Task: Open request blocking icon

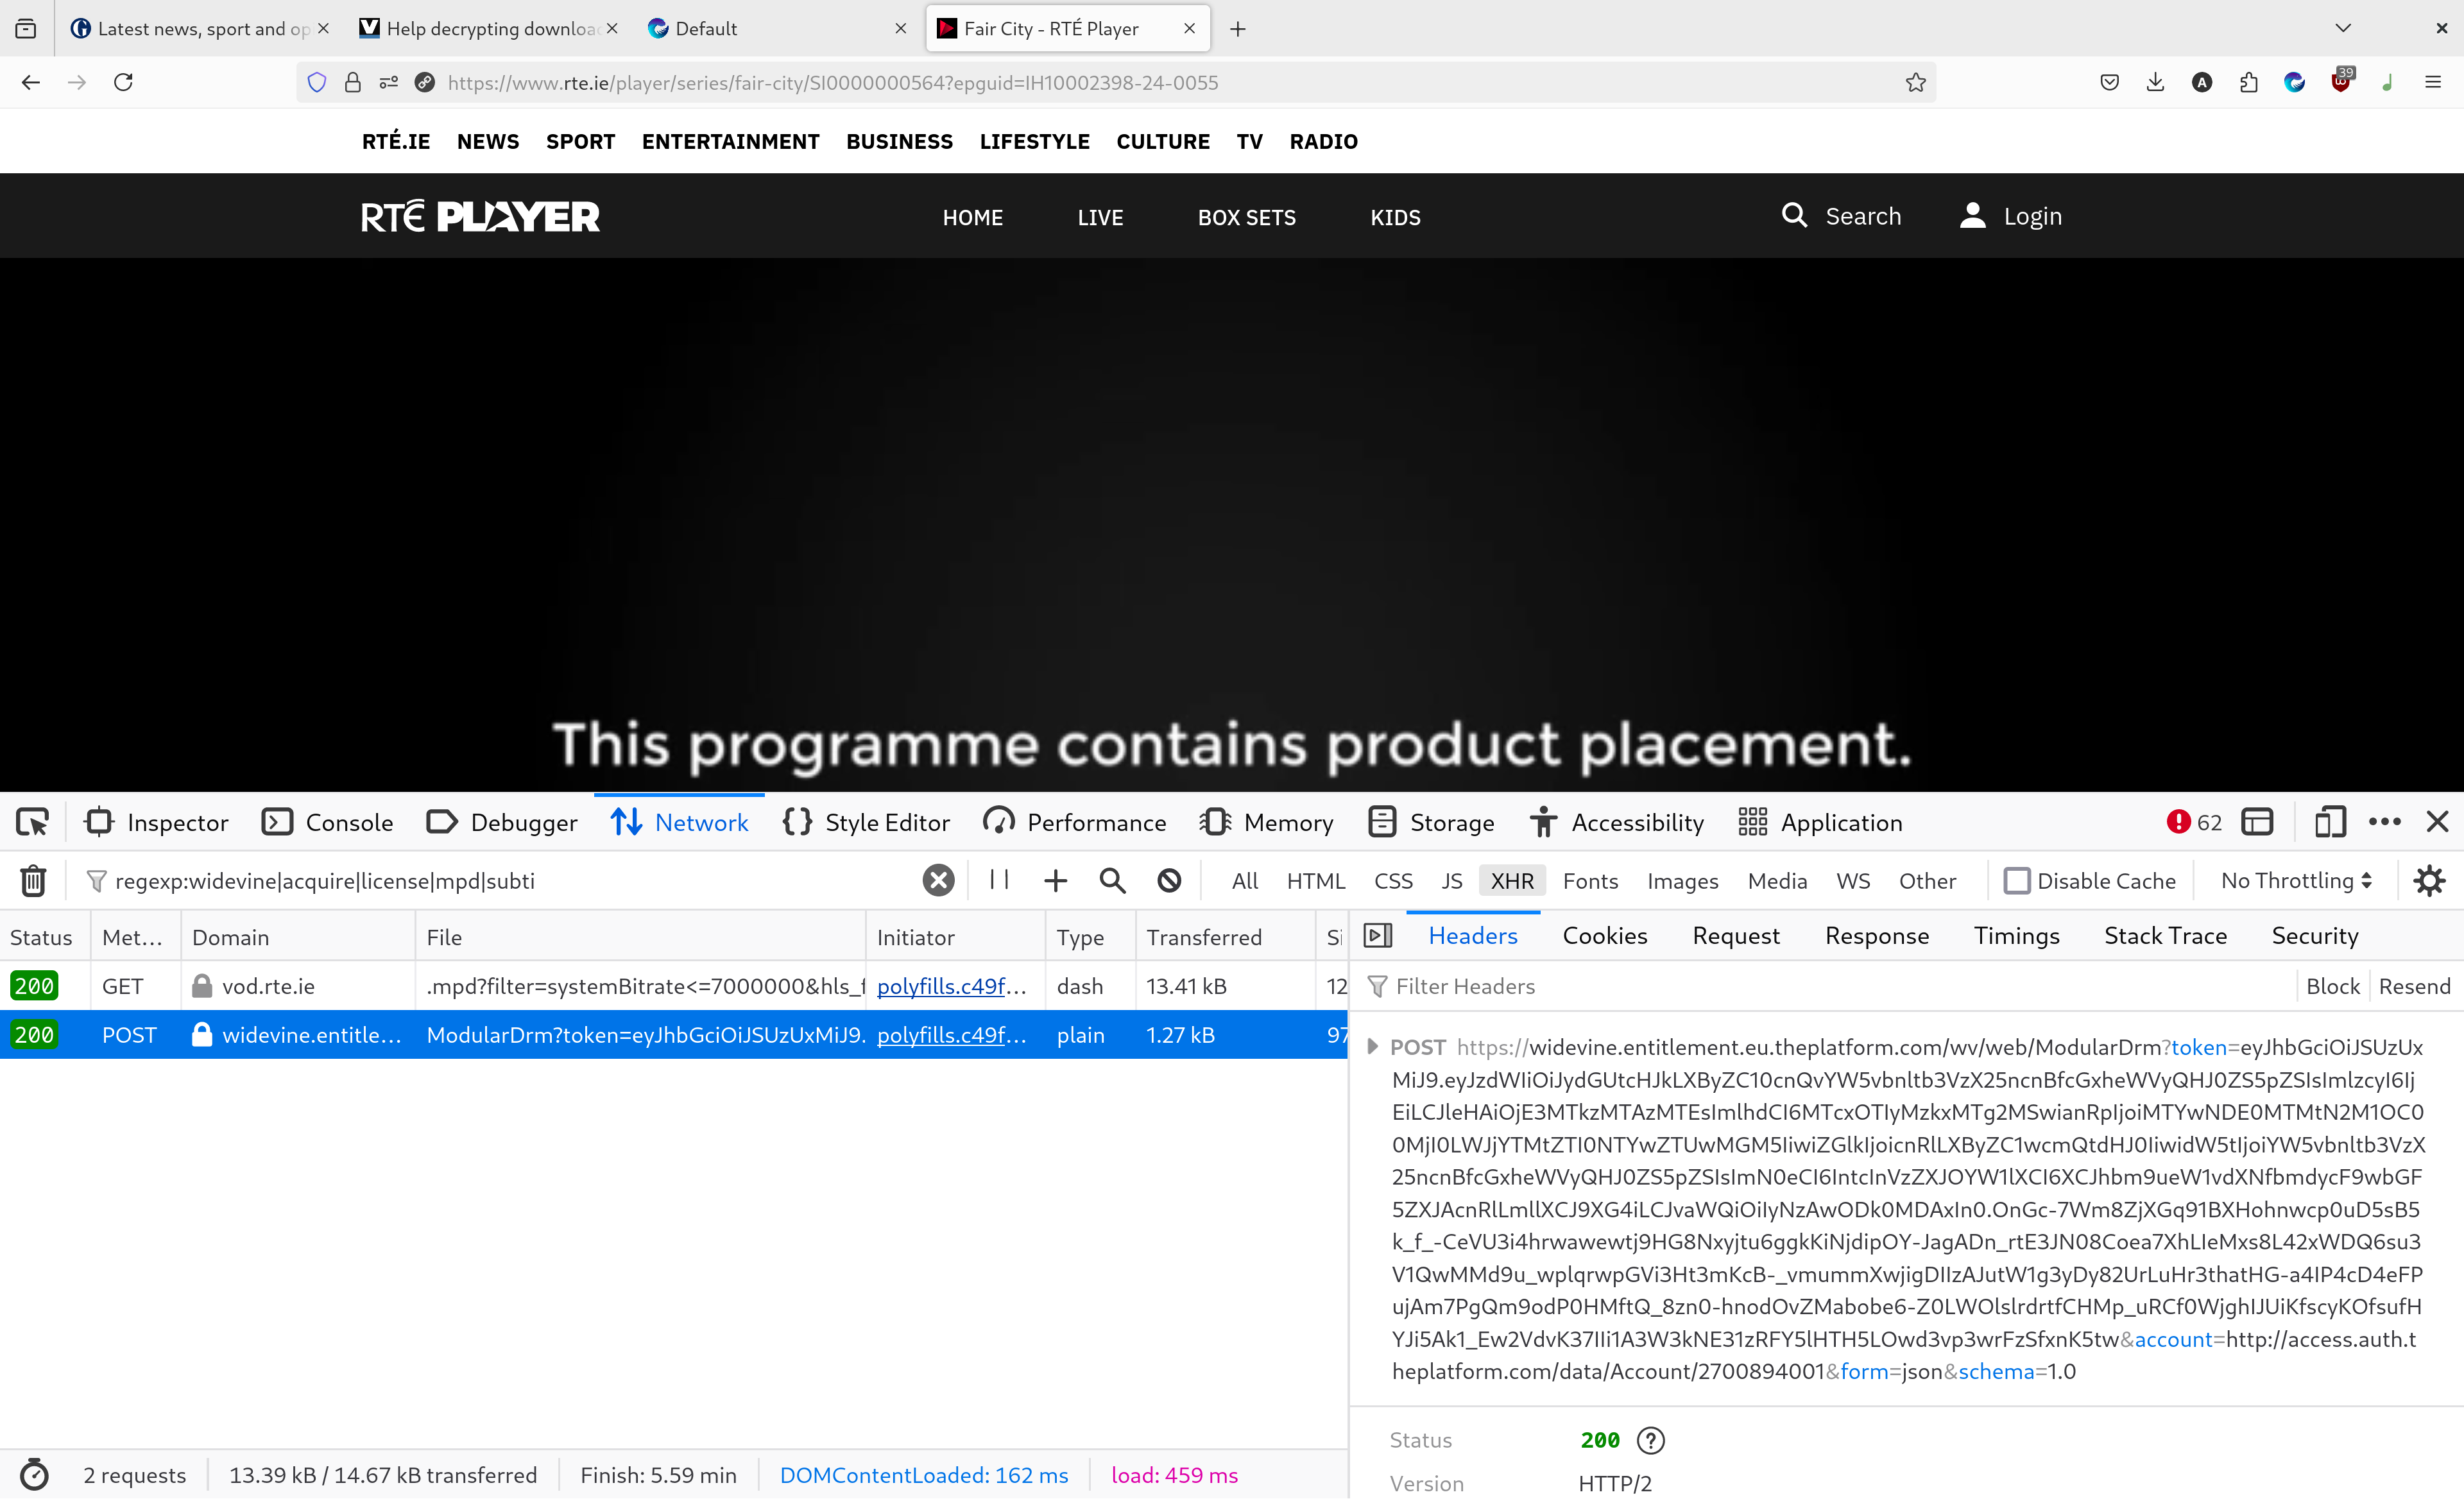Action: tap(1169, 881)
